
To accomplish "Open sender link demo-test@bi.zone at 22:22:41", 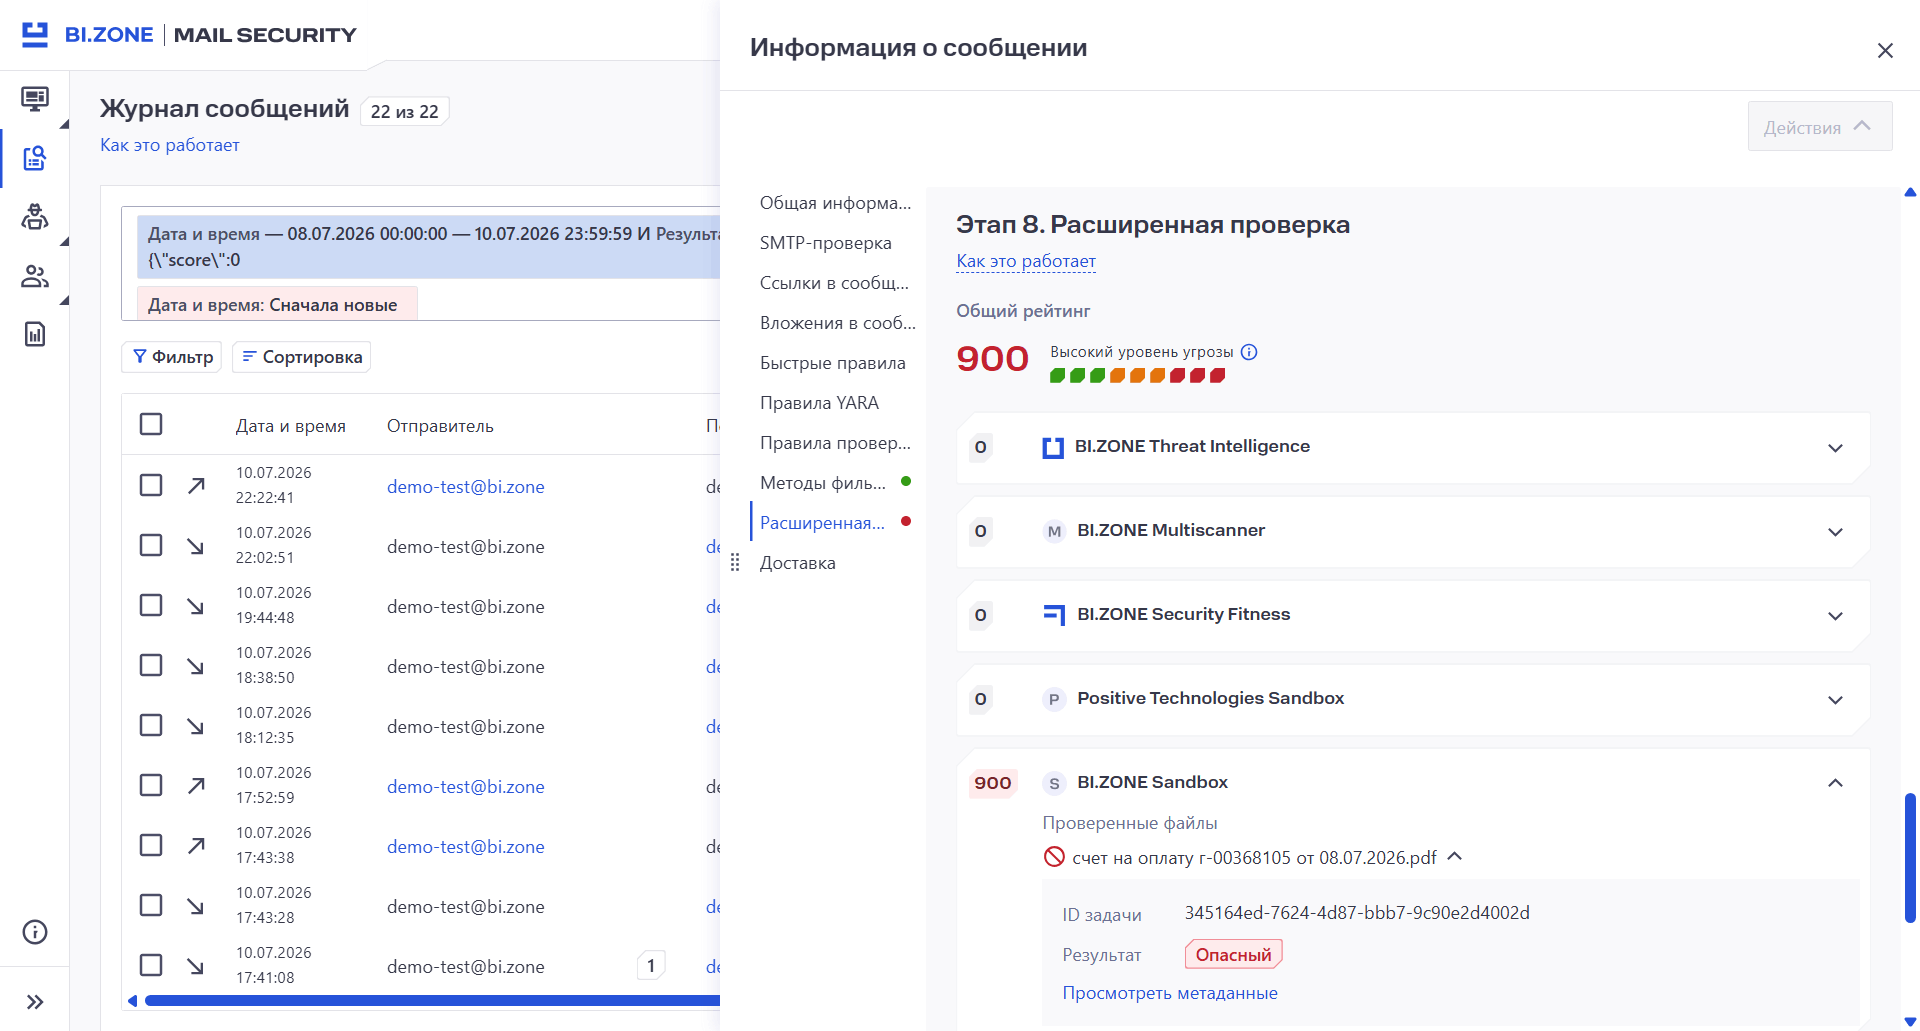I will click(x=466, y=487).
